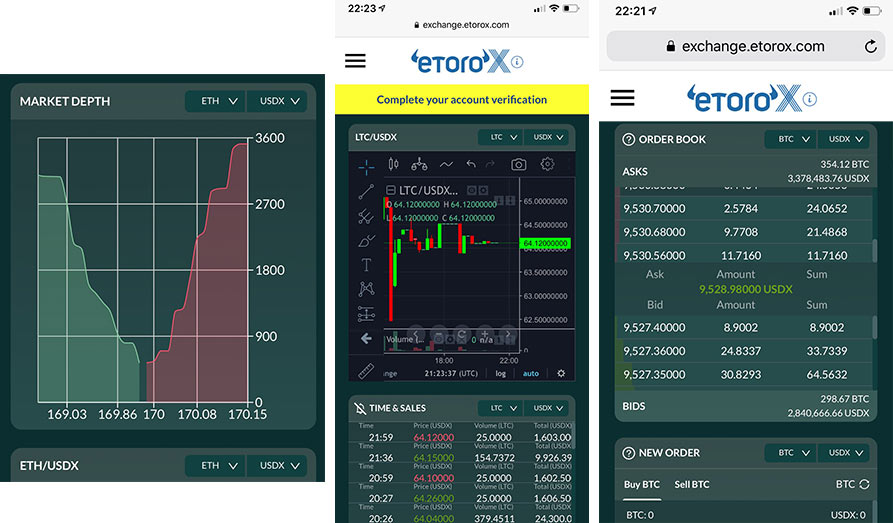Image resolution: width=893 pixels, height=523 pixels.
Task: Select the ruler measure tool
Action: click(x=366, y=371)
